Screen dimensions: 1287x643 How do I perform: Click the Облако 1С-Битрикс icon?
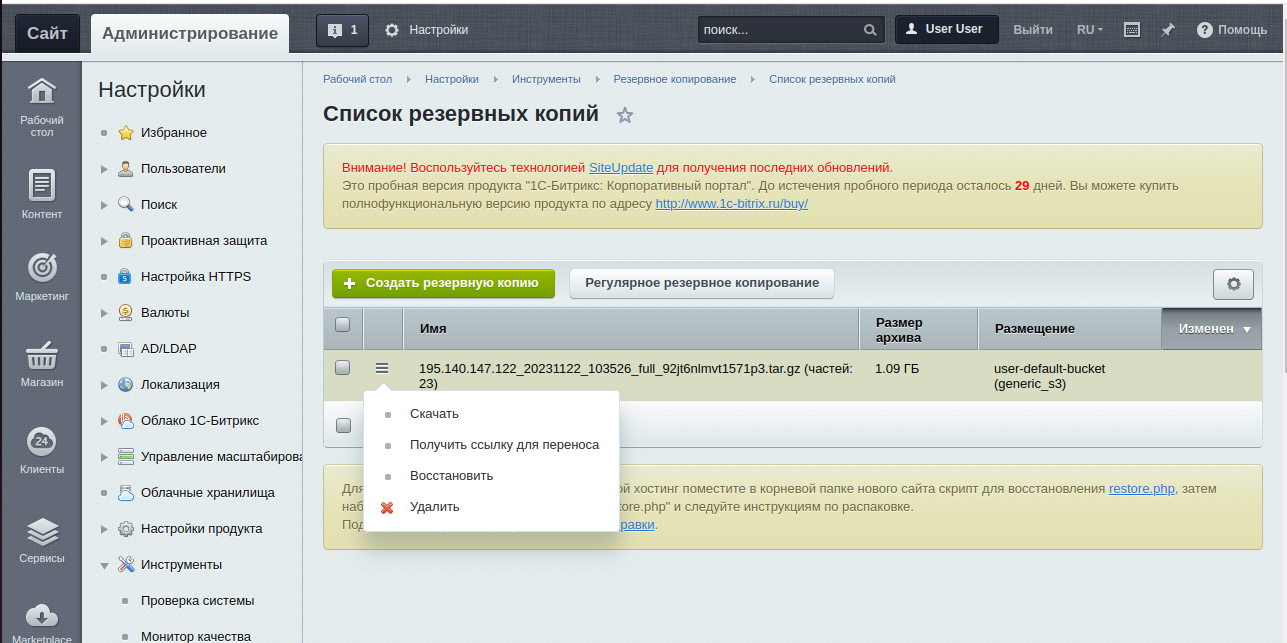click(x=125, y=421)
